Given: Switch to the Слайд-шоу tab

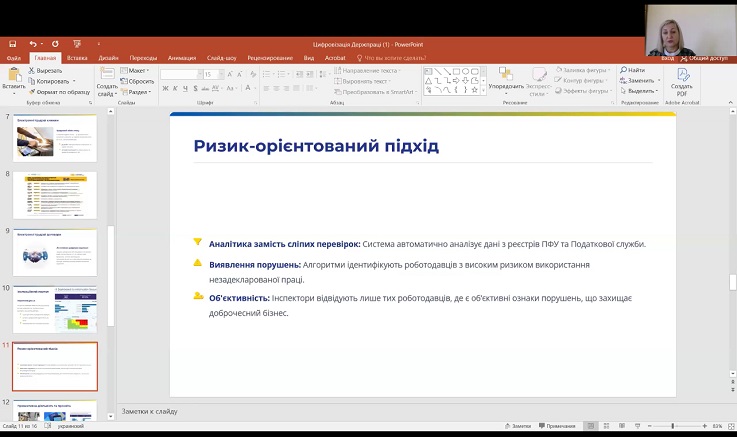Looking at the screenshot, I should point(221,58).
